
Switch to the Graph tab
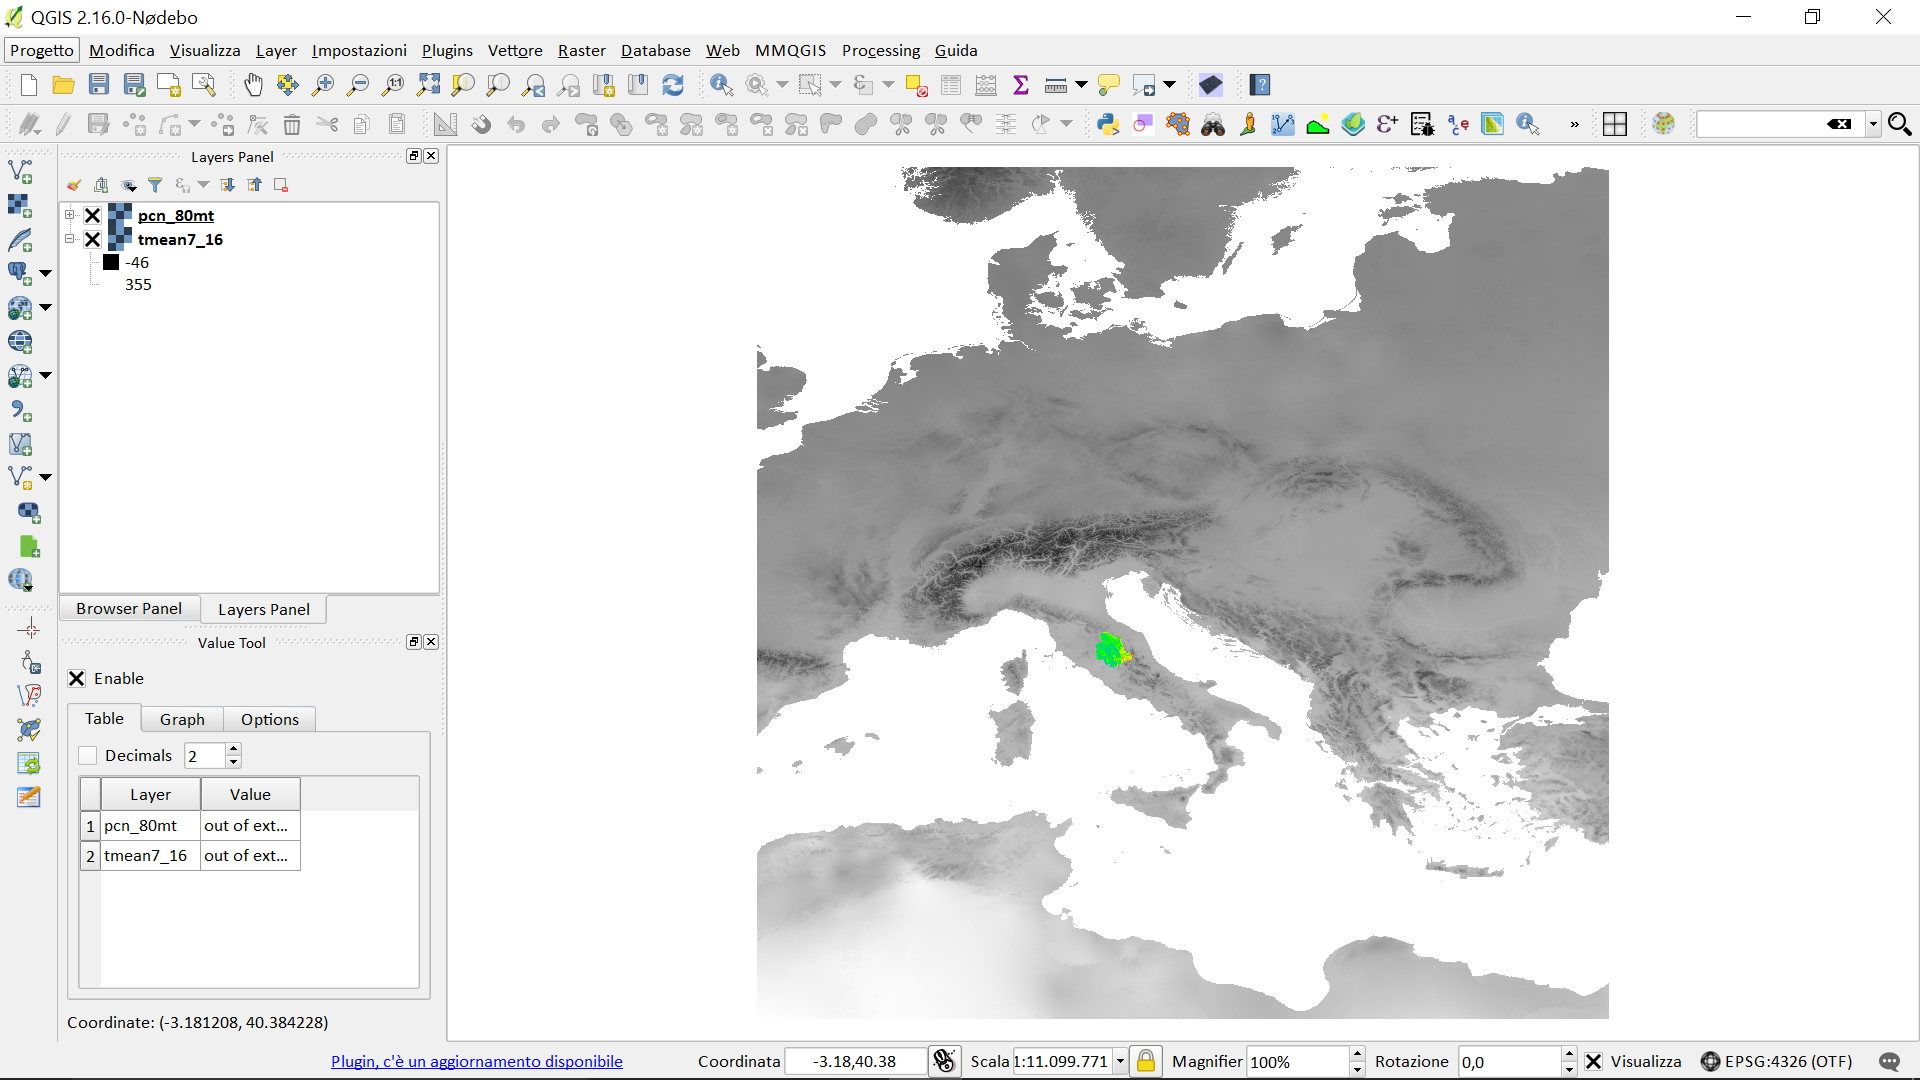point(182,719)
